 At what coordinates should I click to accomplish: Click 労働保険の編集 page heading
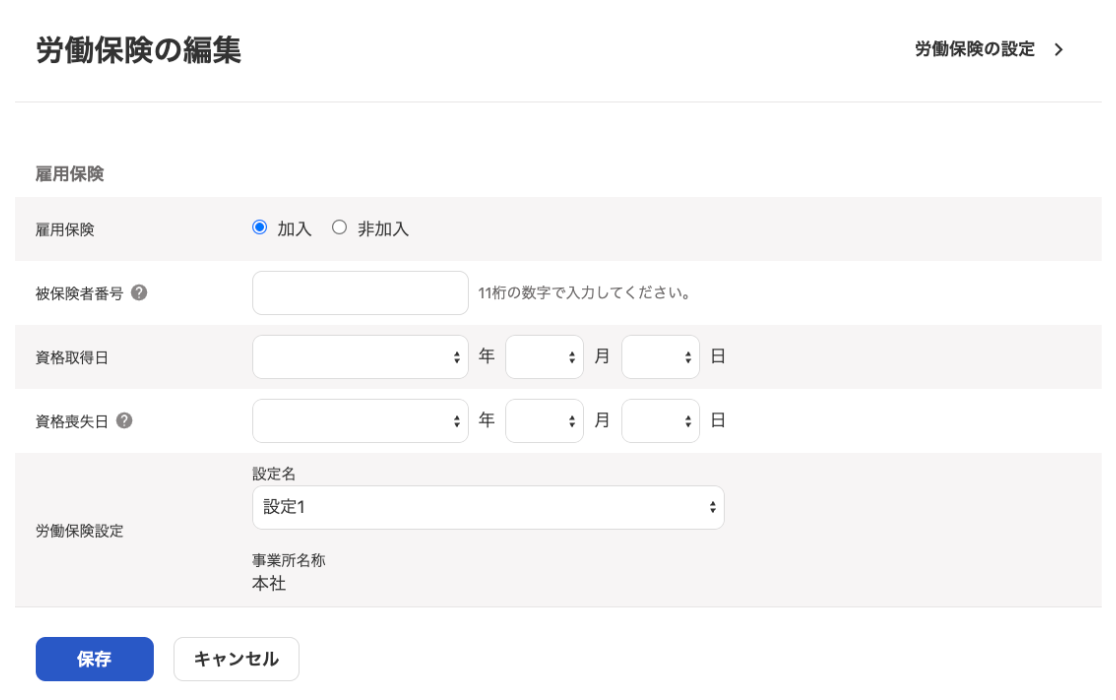click(138, 50)
